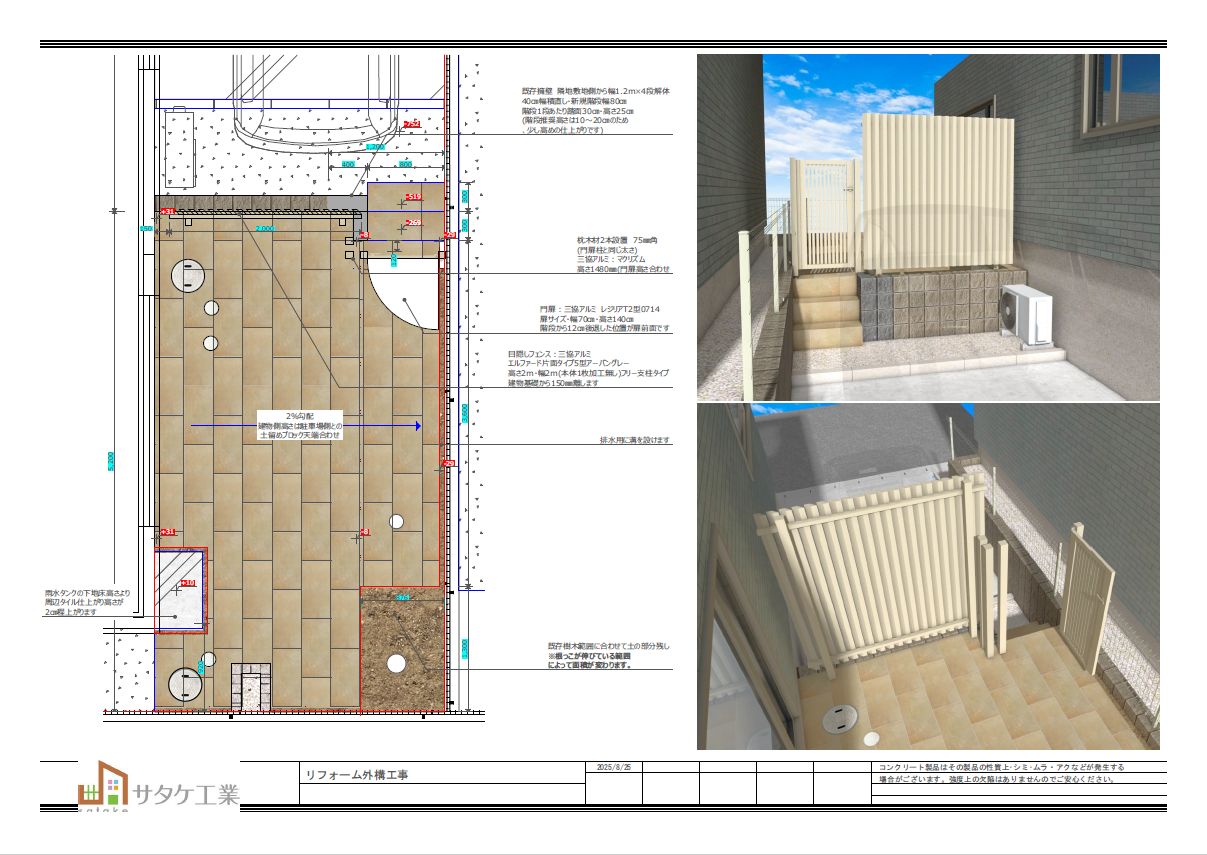1207x855 pixels.
Task: Click the -519 elevation marker on the step
Action: click(x=411, y=197)
